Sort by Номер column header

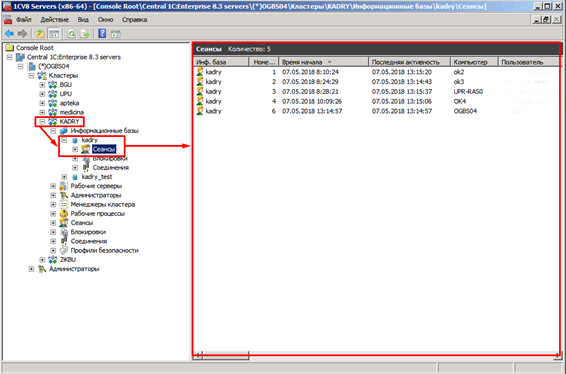pyautogui.click(x=264, y=62)
